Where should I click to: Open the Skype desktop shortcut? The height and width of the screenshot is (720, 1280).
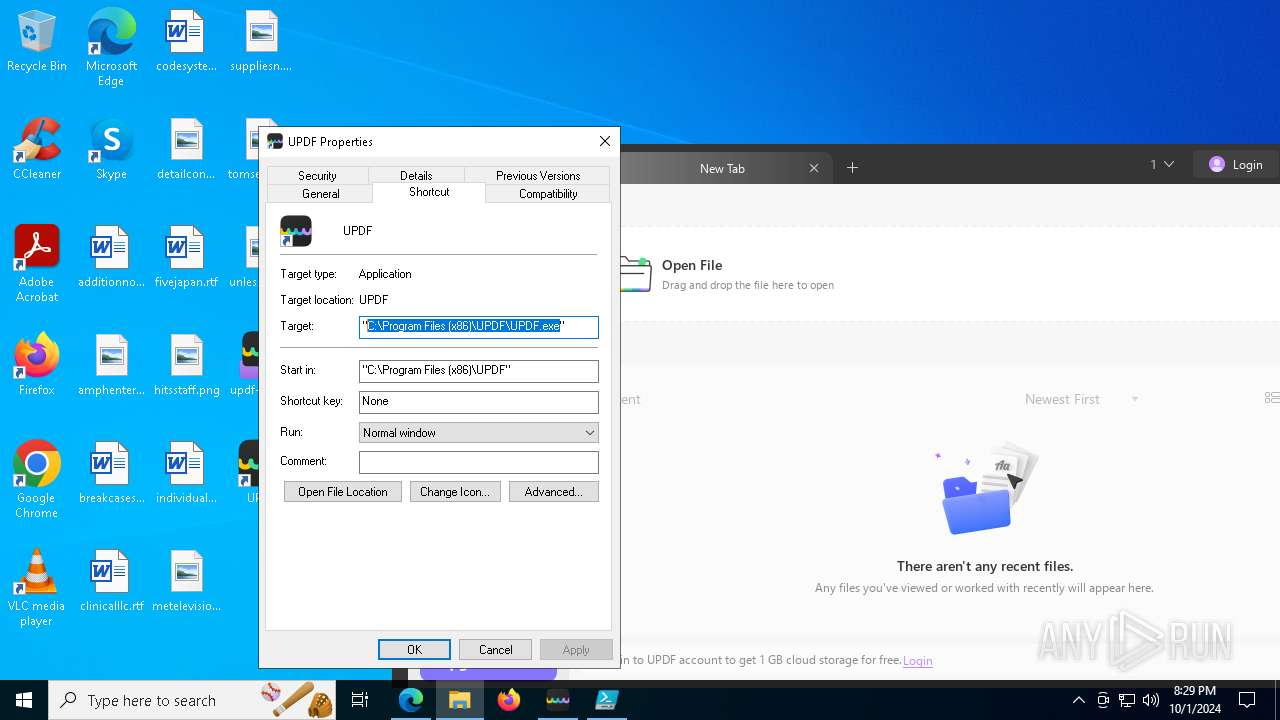111,150
